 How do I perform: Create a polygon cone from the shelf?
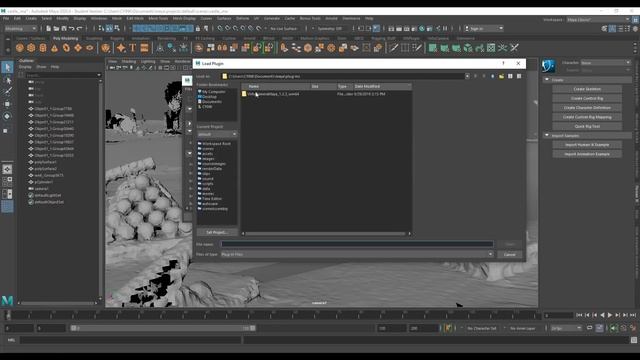coord(54,48)
